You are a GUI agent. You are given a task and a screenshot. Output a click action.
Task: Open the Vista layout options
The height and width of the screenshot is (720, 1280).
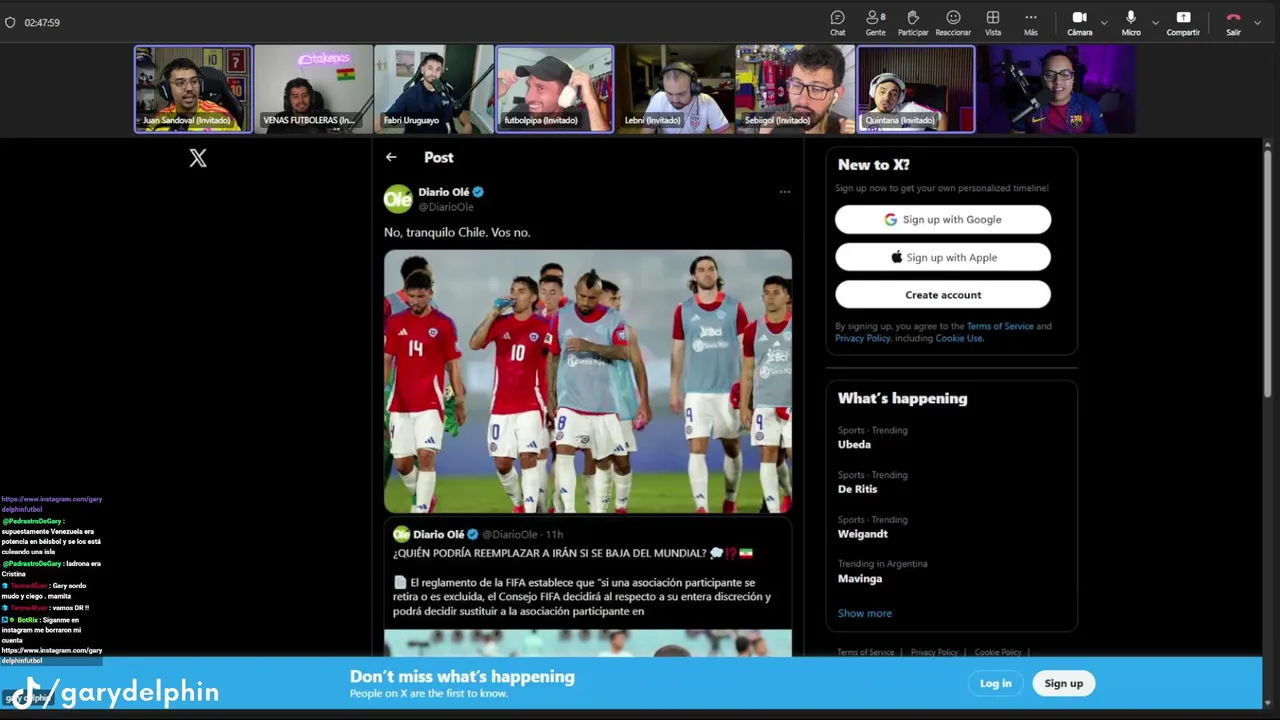pyautogui.click(x=993, y=22)
